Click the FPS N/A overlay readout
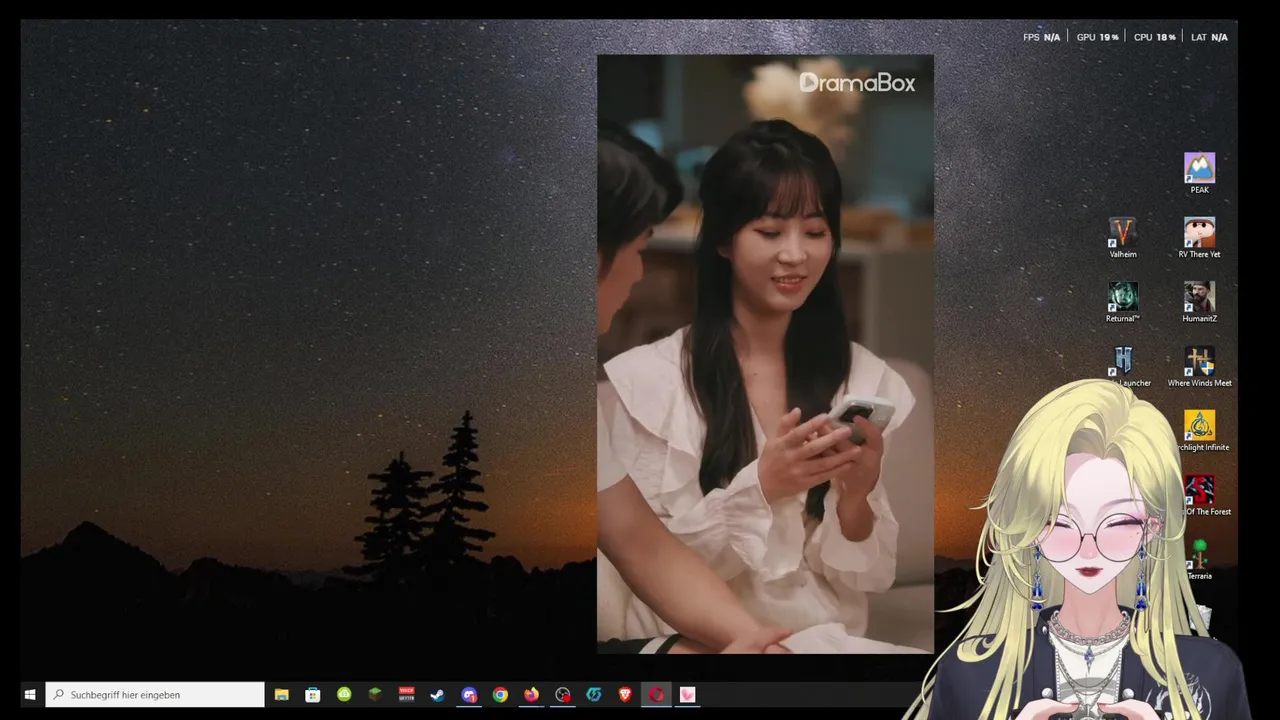 (1041, 37)
